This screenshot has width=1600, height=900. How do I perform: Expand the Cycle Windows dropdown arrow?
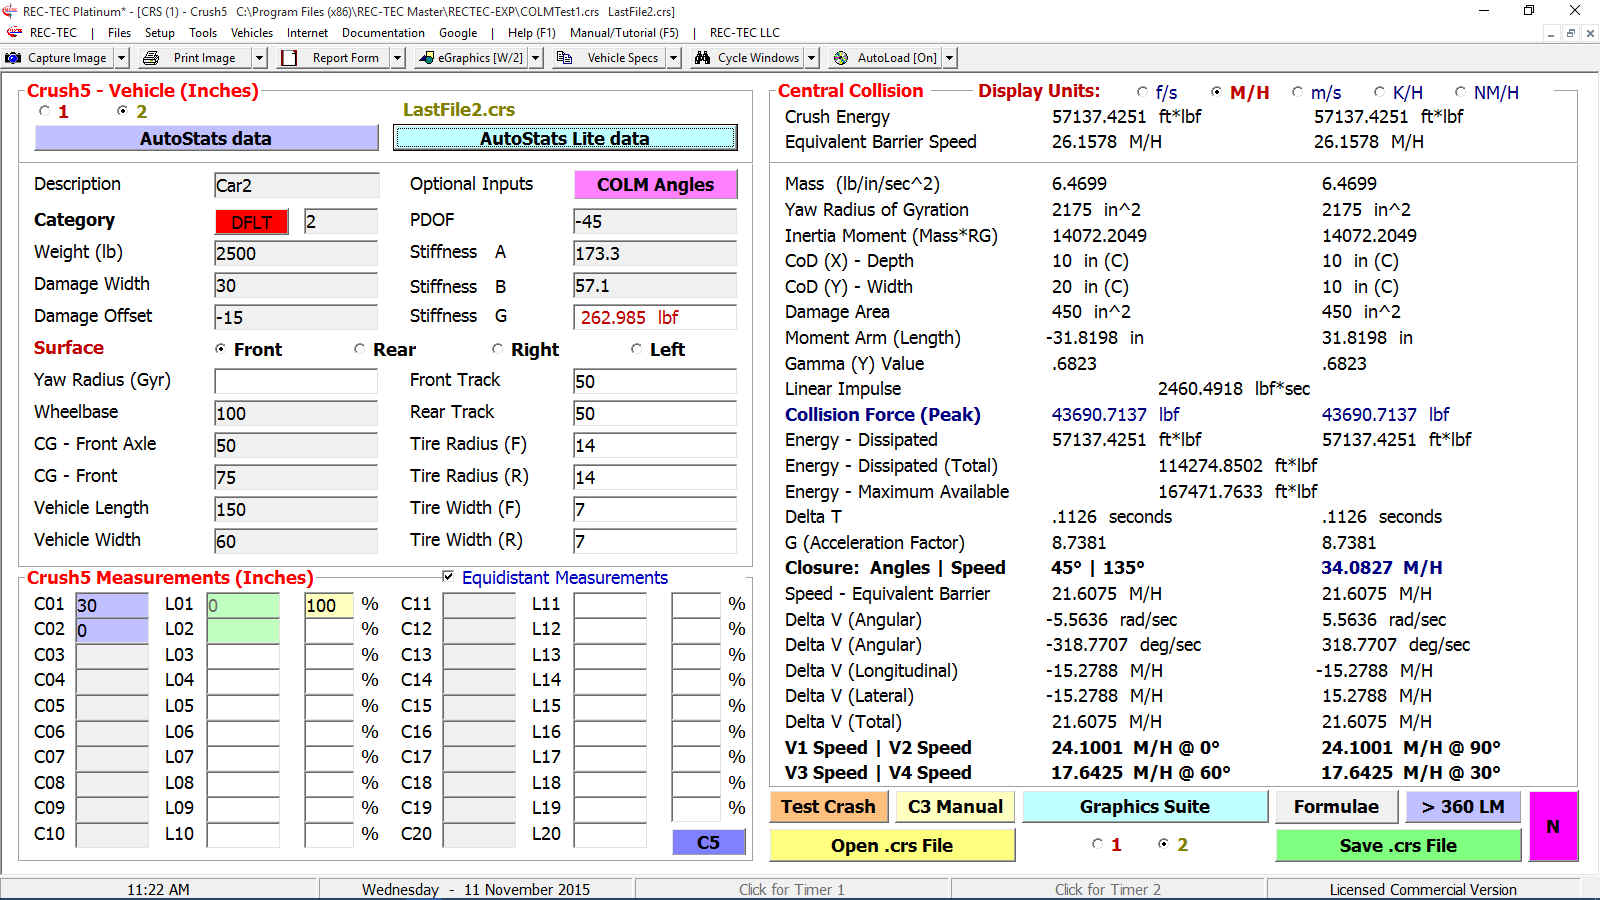811,58
